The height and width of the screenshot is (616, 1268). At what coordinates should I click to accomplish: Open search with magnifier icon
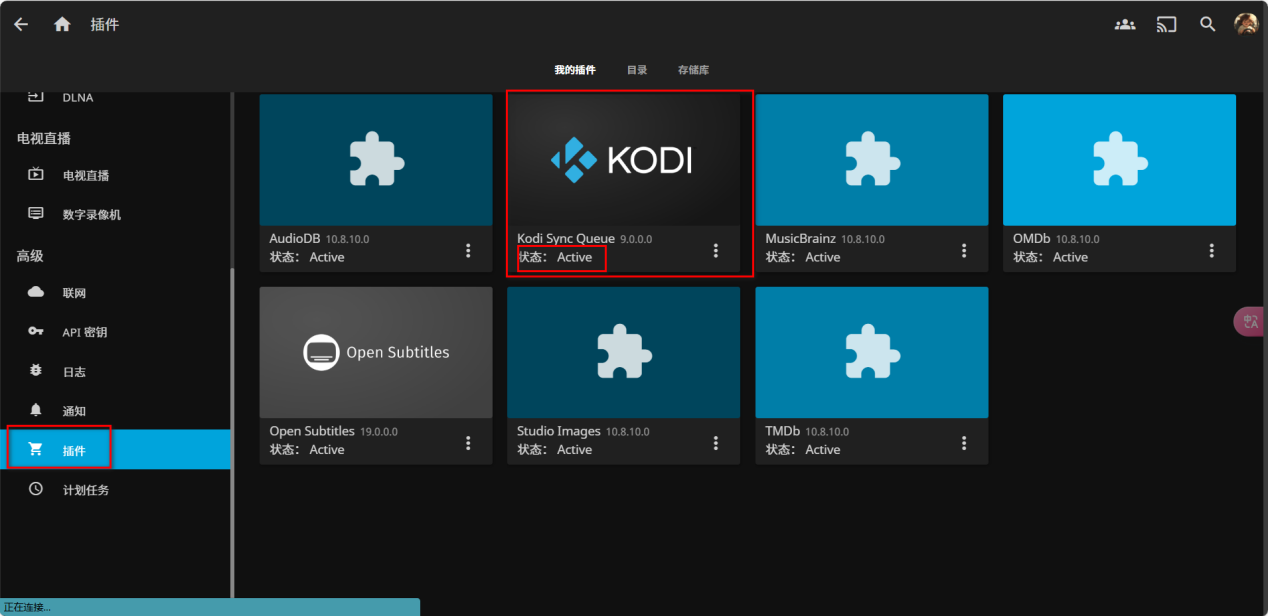coord(1208,25)
